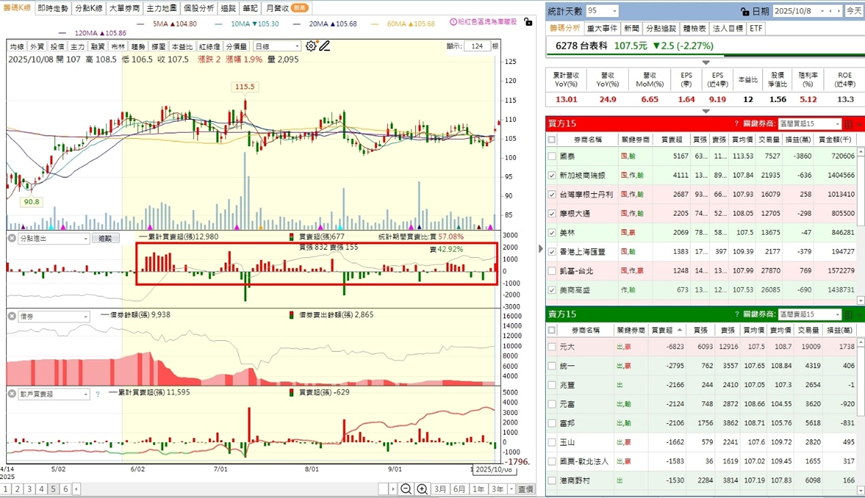865x498 pixels.
Task: Open 借券 indicator dropdown
Action: tap(54, 317)
